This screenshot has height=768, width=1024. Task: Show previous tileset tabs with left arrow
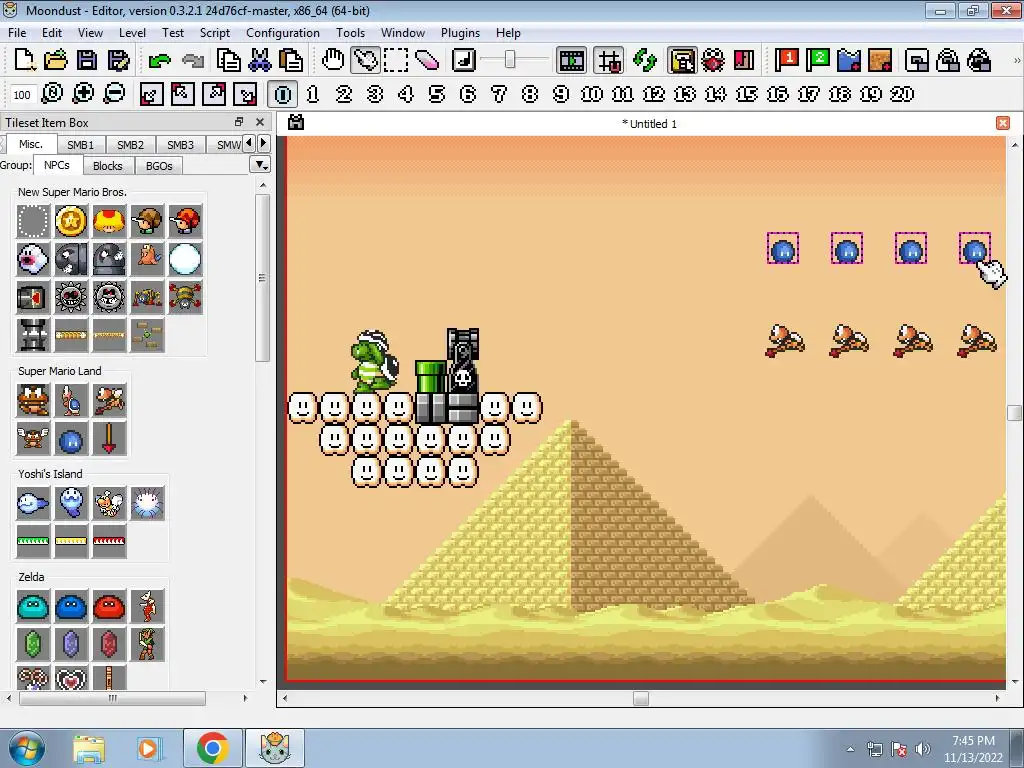(x=249, y=143)
